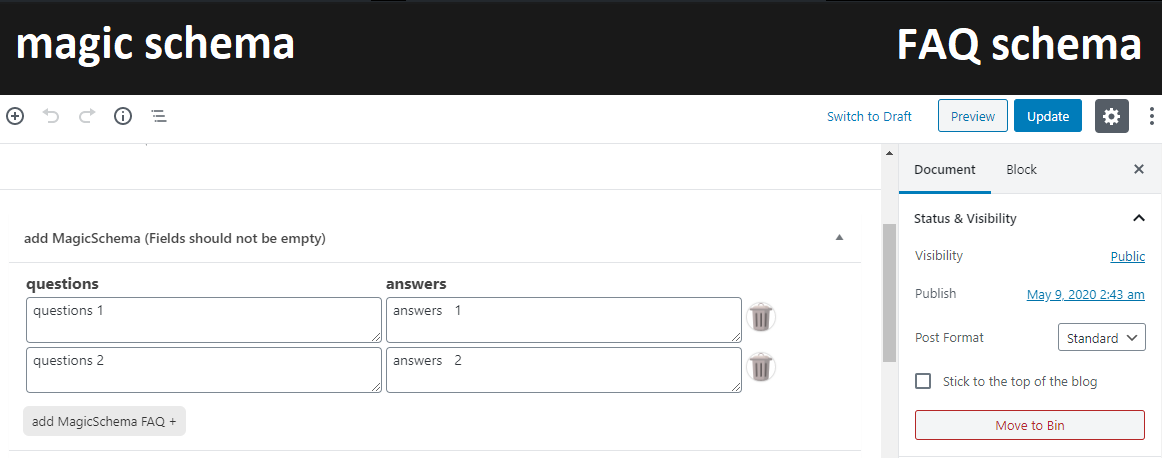The width and height of the screenshot is (1162, 458).
Task: Click the redo arrow icon
Action: point(87,116)
